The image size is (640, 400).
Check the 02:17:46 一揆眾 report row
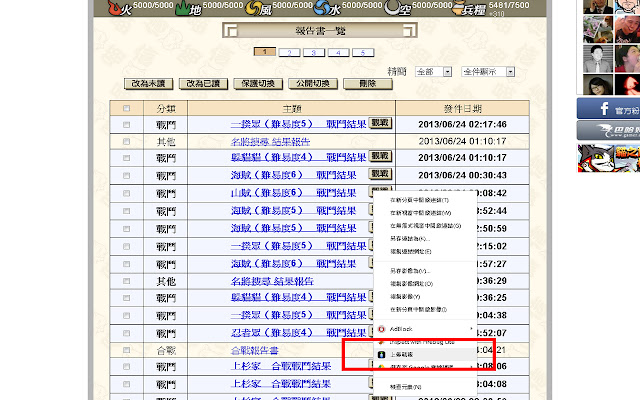[127, 124]
